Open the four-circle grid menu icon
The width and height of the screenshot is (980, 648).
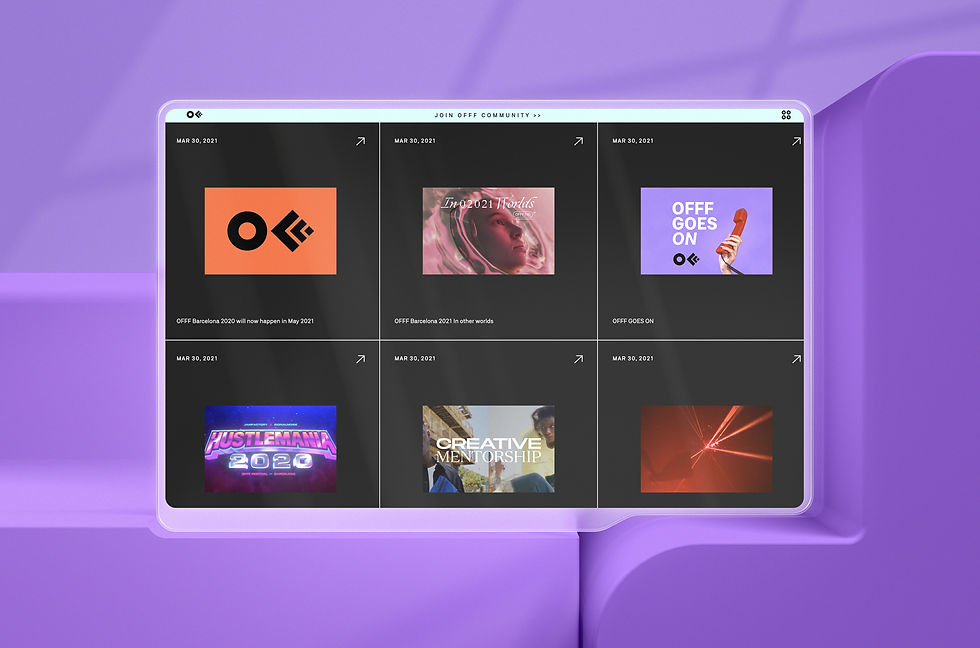tap(786, 115)
